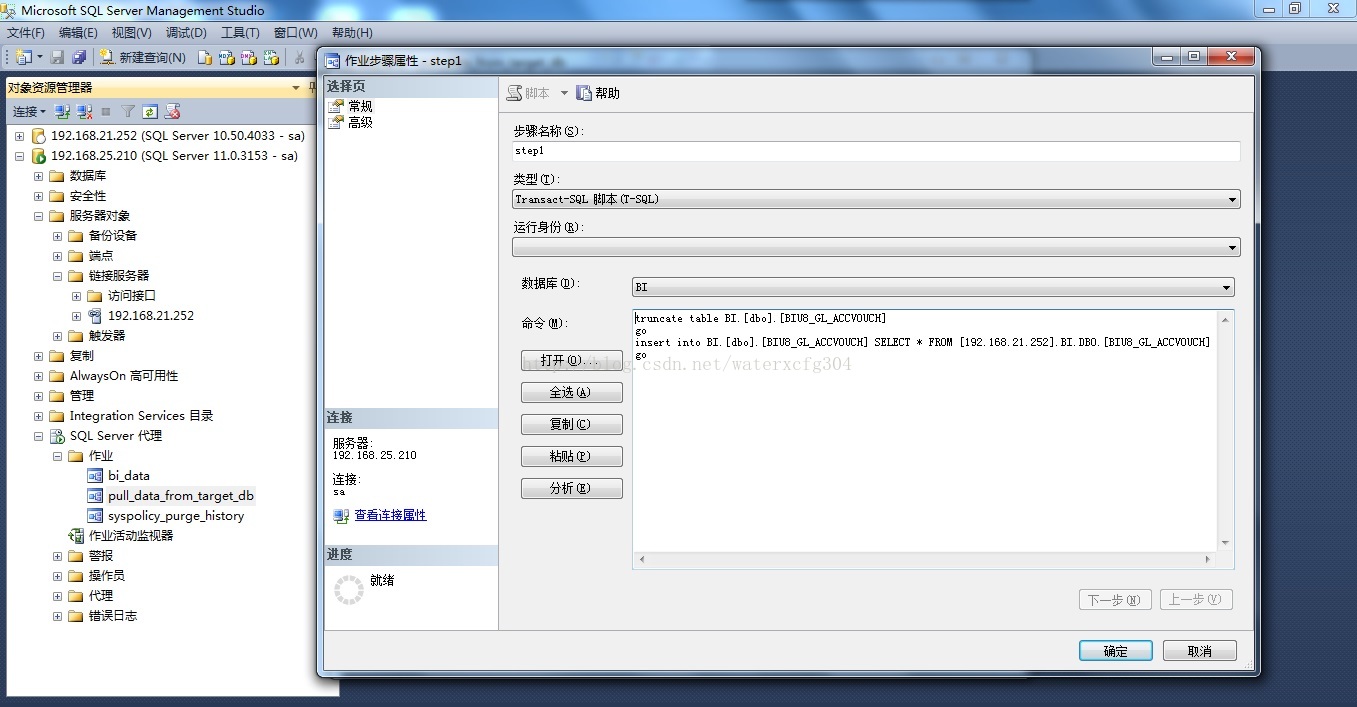
Task: Click the 新建查询(N) new query button
Action: [142, 57]
